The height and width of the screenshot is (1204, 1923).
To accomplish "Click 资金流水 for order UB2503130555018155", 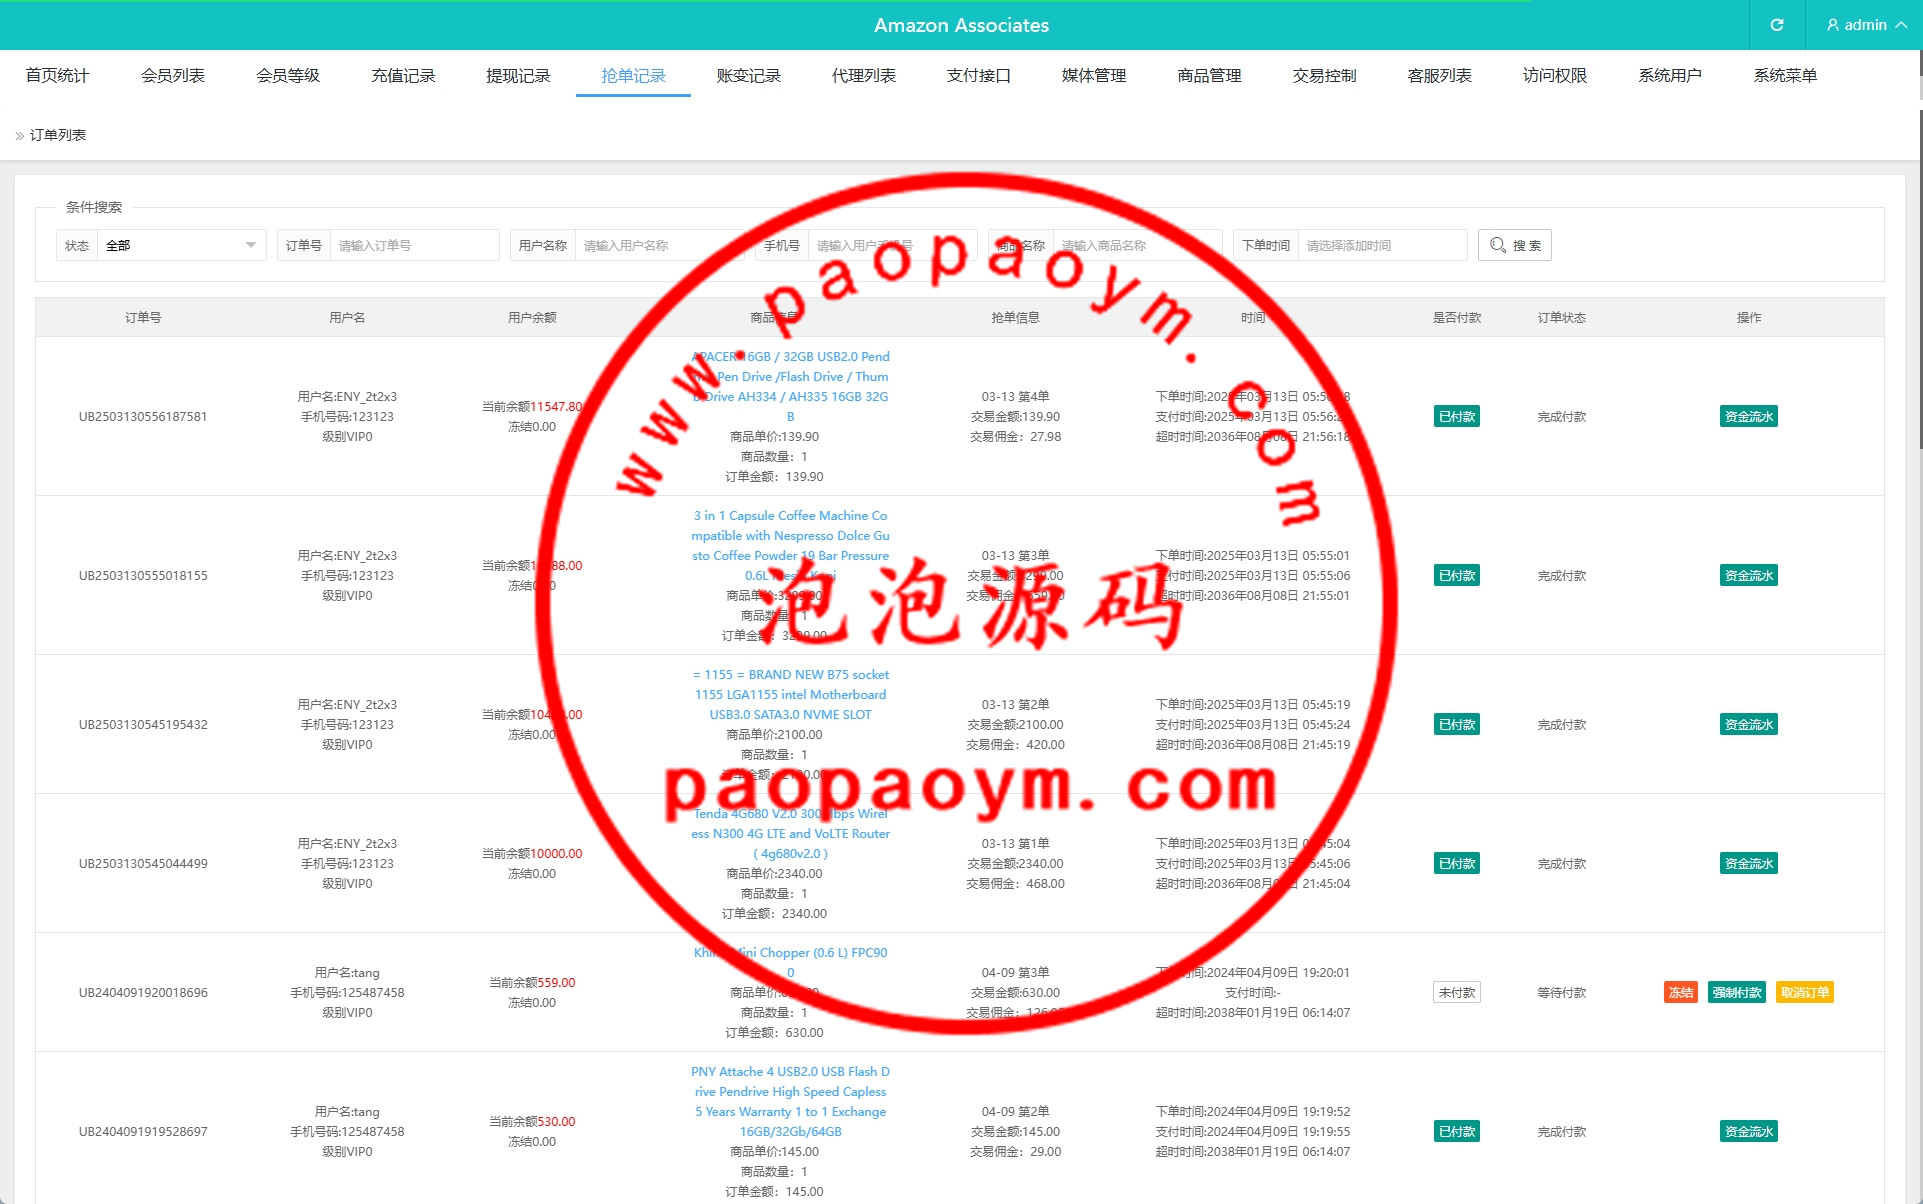I will [1748, 576].
